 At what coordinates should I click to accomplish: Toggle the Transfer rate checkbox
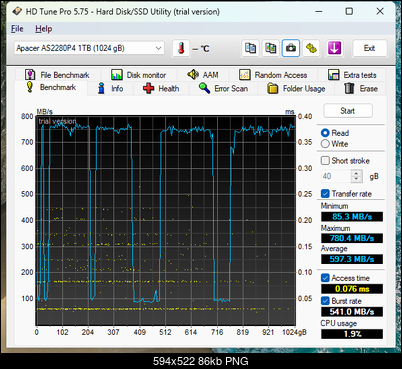coord(325,194)
